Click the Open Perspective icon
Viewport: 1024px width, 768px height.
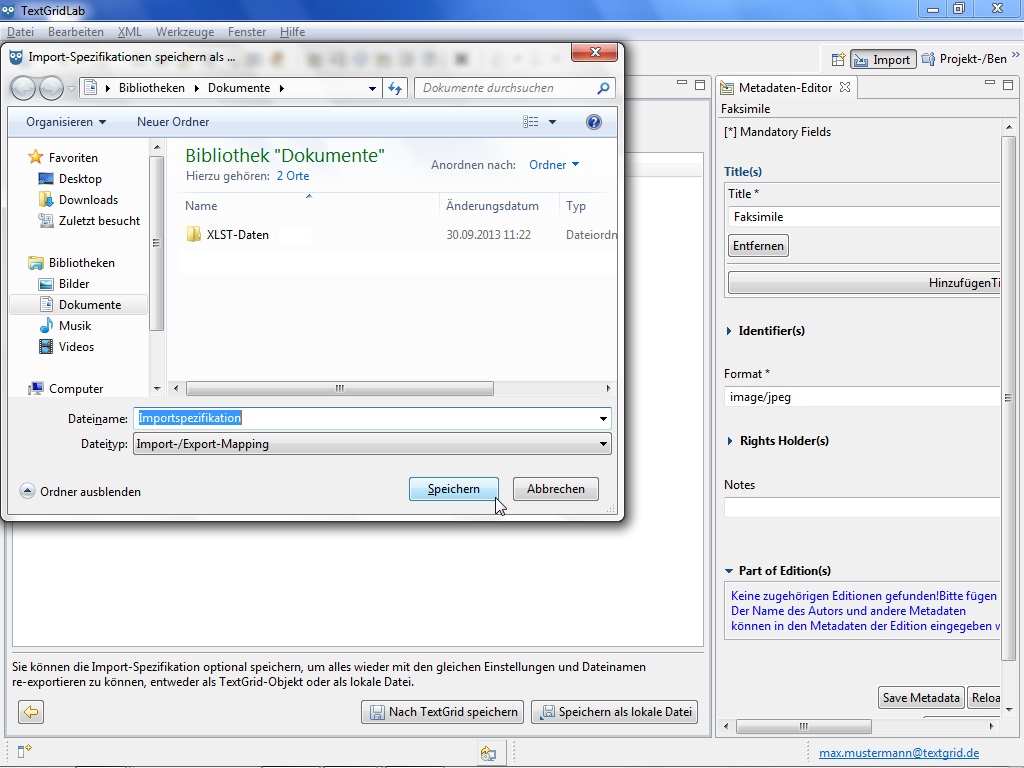[x=838, y=59]
